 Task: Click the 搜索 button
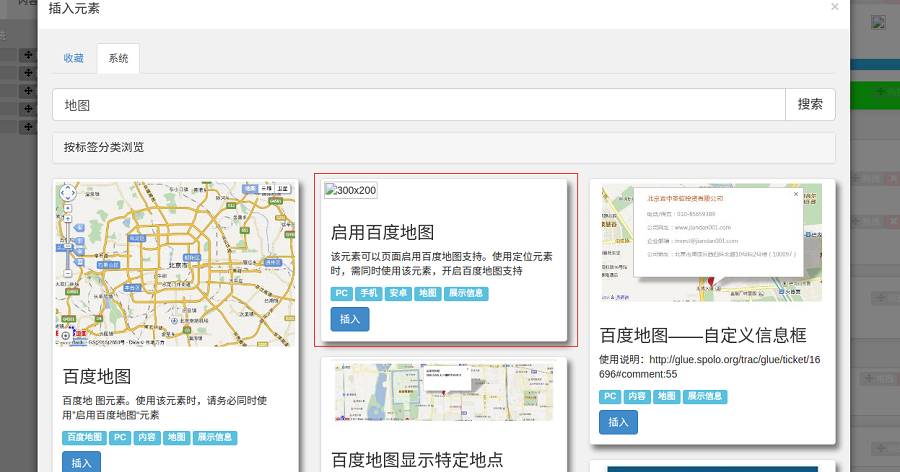[x=810, y=105]
